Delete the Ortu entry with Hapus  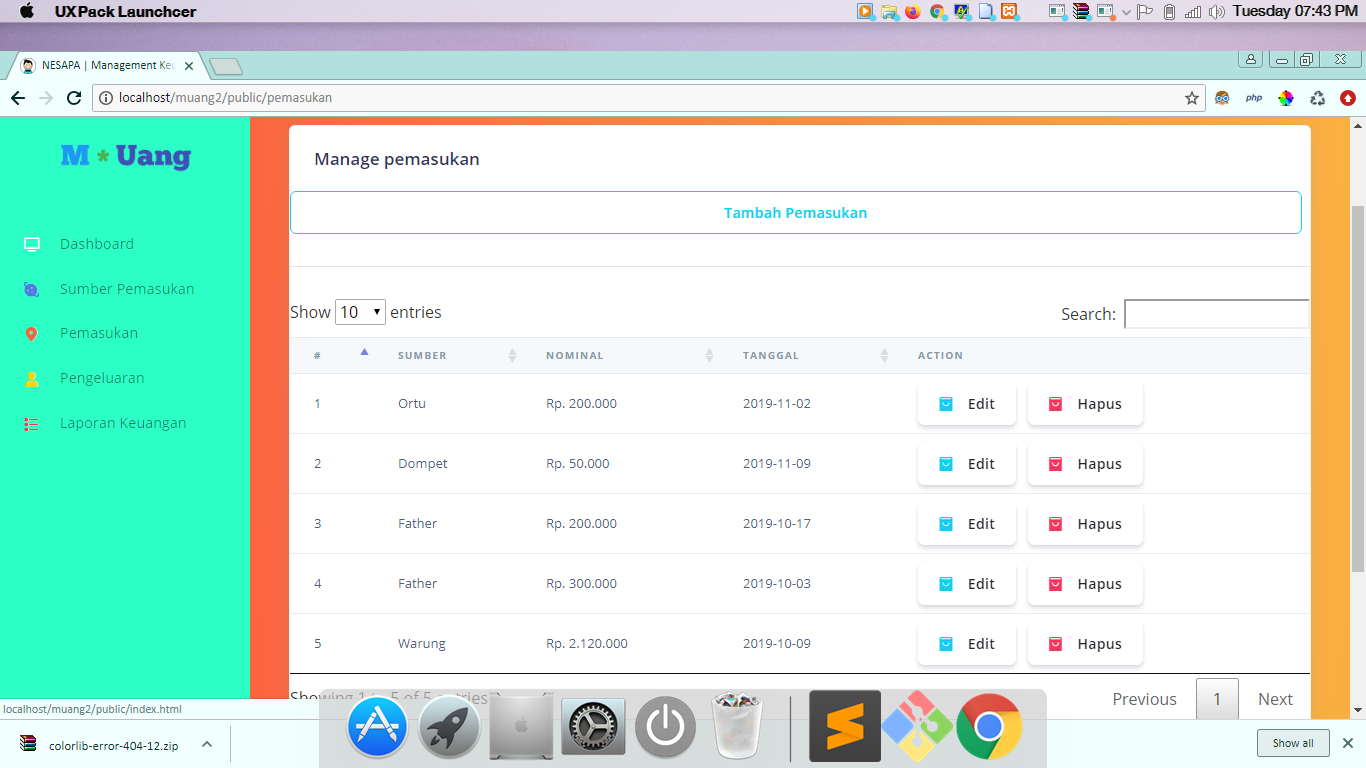1085,404
